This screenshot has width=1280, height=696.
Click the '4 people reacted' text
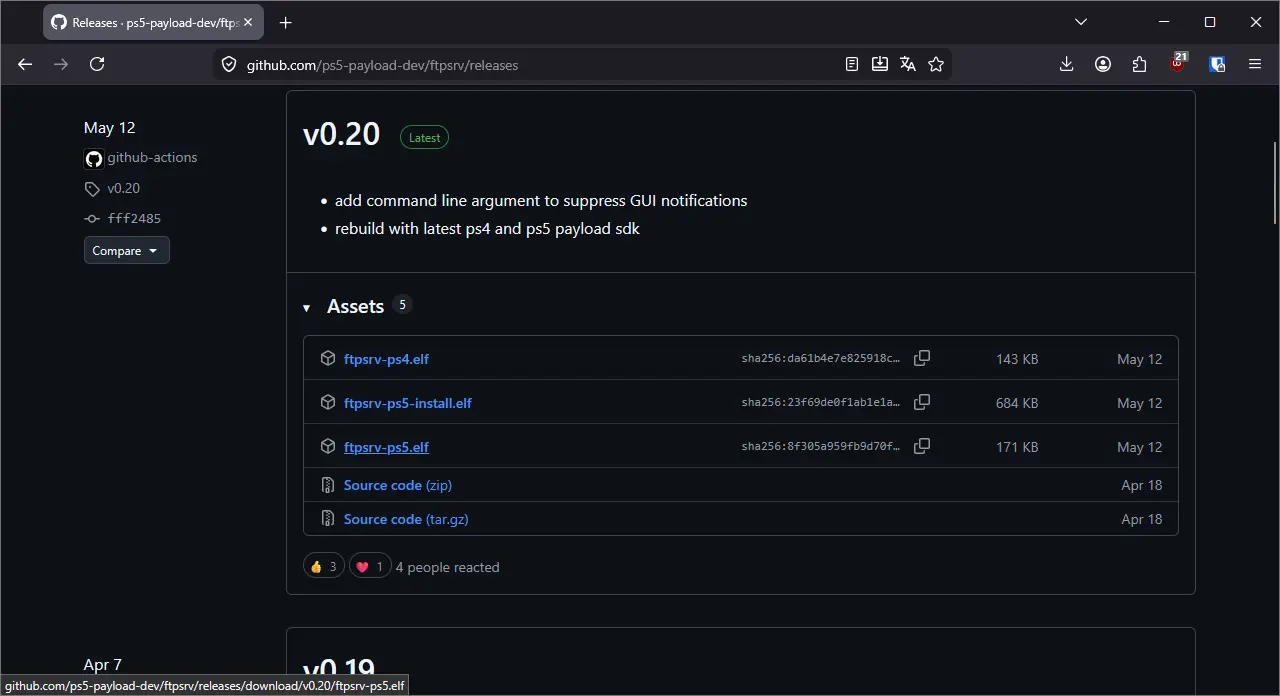click(x=447, y=567)
